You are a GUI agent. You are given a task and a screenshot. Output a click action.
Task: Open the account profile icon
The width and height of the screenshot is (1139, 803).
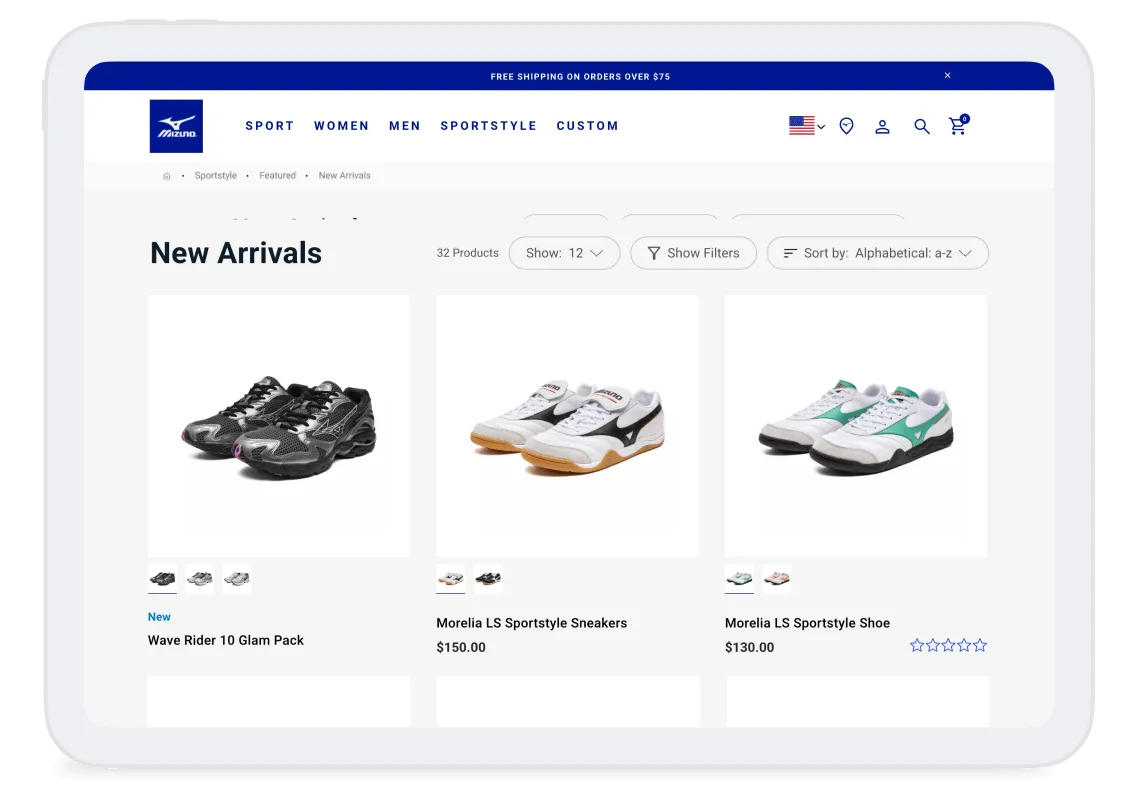point(882,126)
